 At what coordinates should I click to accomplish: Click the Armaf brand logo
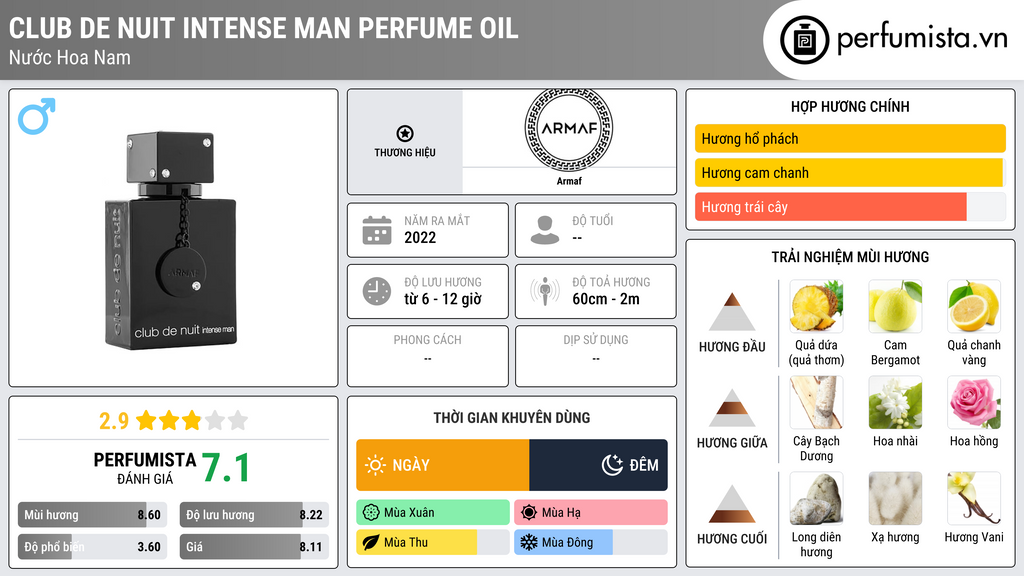point(567,130)
